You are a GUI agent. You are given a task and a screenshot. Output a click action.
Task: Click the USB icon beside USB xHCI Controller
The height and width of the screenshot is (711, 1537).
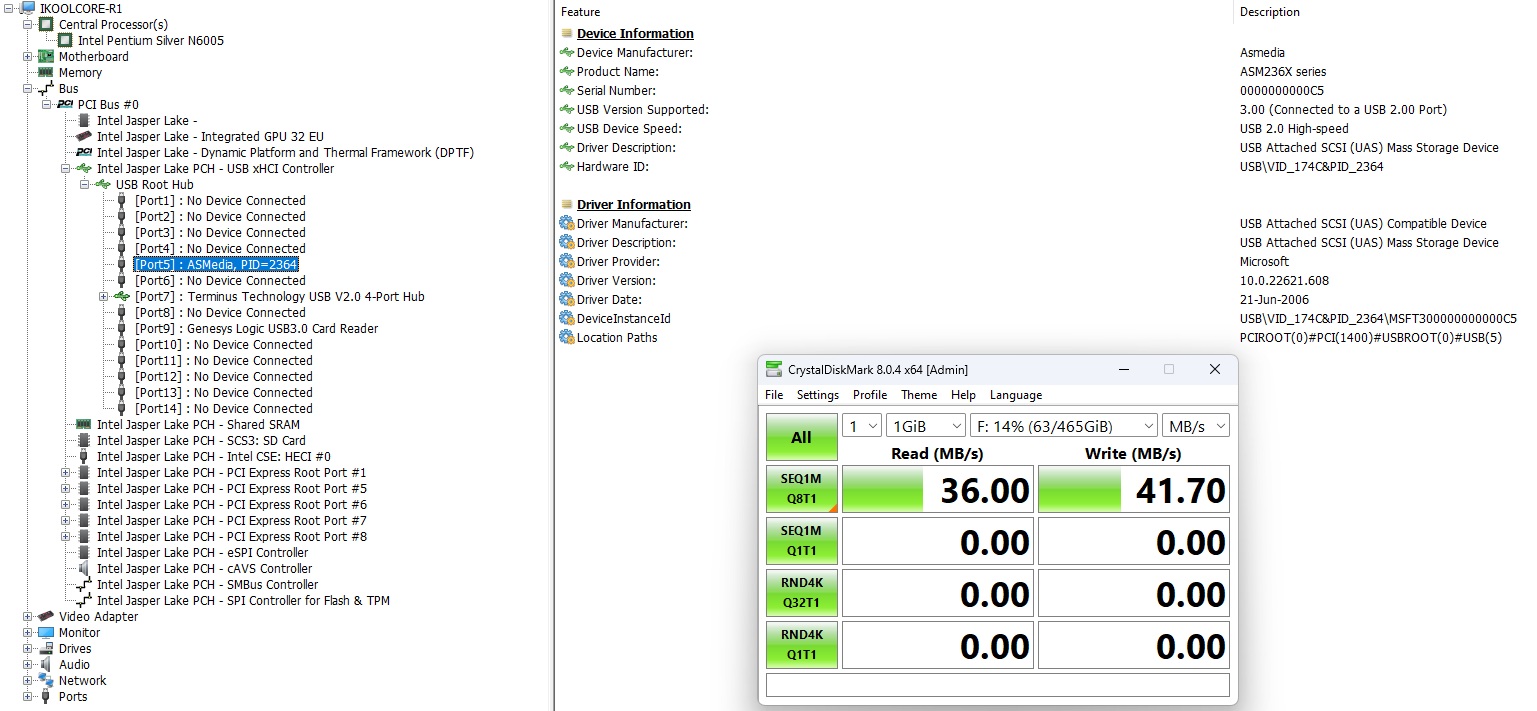point(84,168)
